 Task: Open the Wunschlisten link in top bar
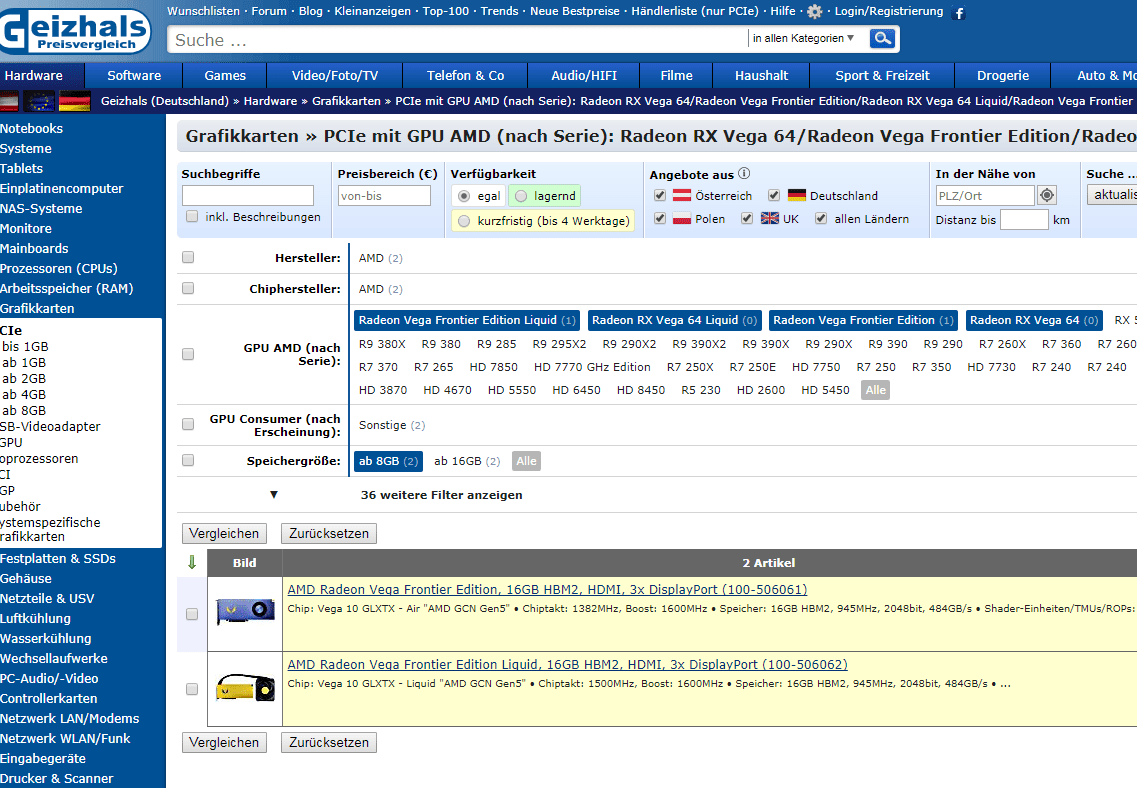click(x=203, y=11)
